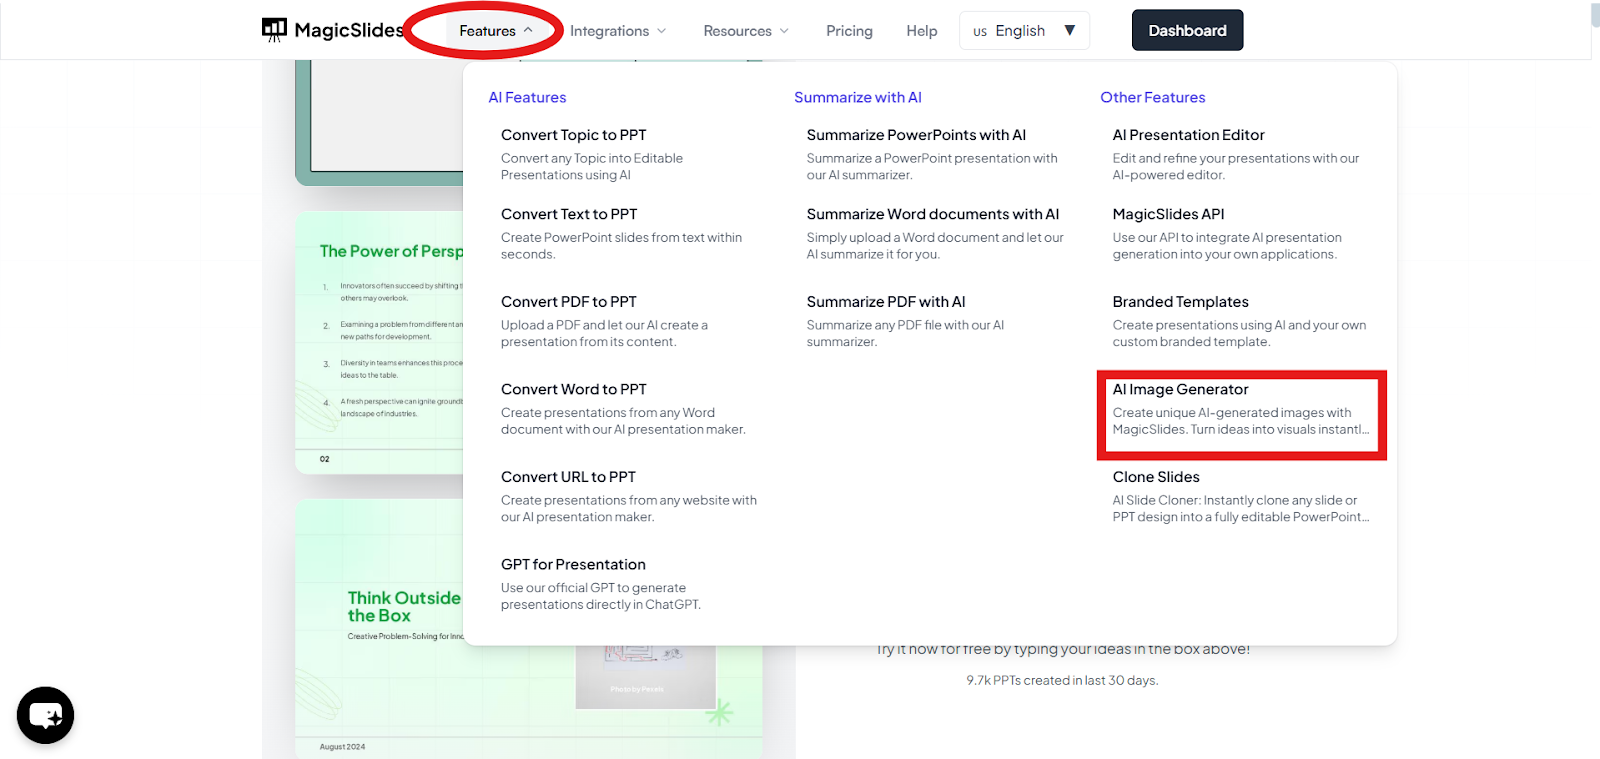This screenshot has width=1600, height=759.
Task: Open the chat support widget
Action: click(46, 715)
